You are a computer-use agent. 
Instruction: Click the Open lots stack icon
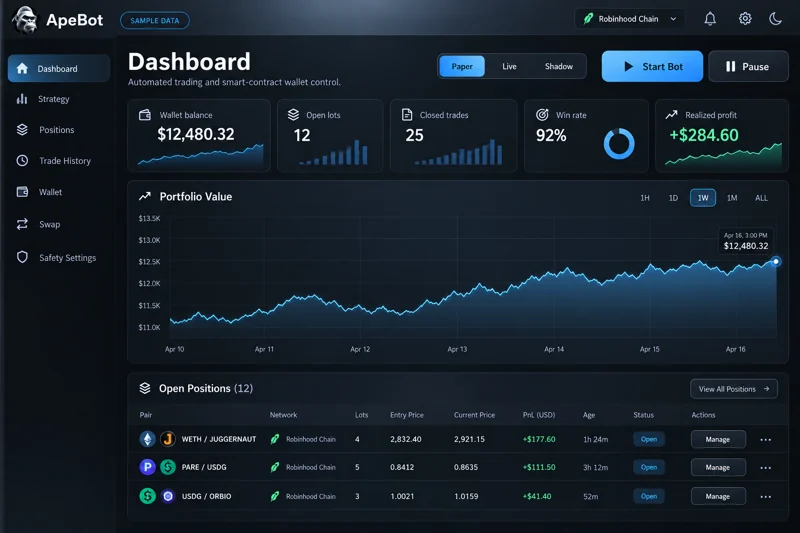coord(293,115)
